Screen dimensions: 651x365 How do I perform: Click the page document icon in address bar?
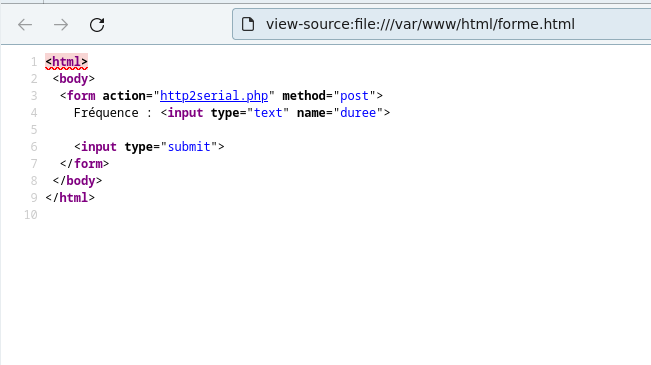click(x=248, y=24)
